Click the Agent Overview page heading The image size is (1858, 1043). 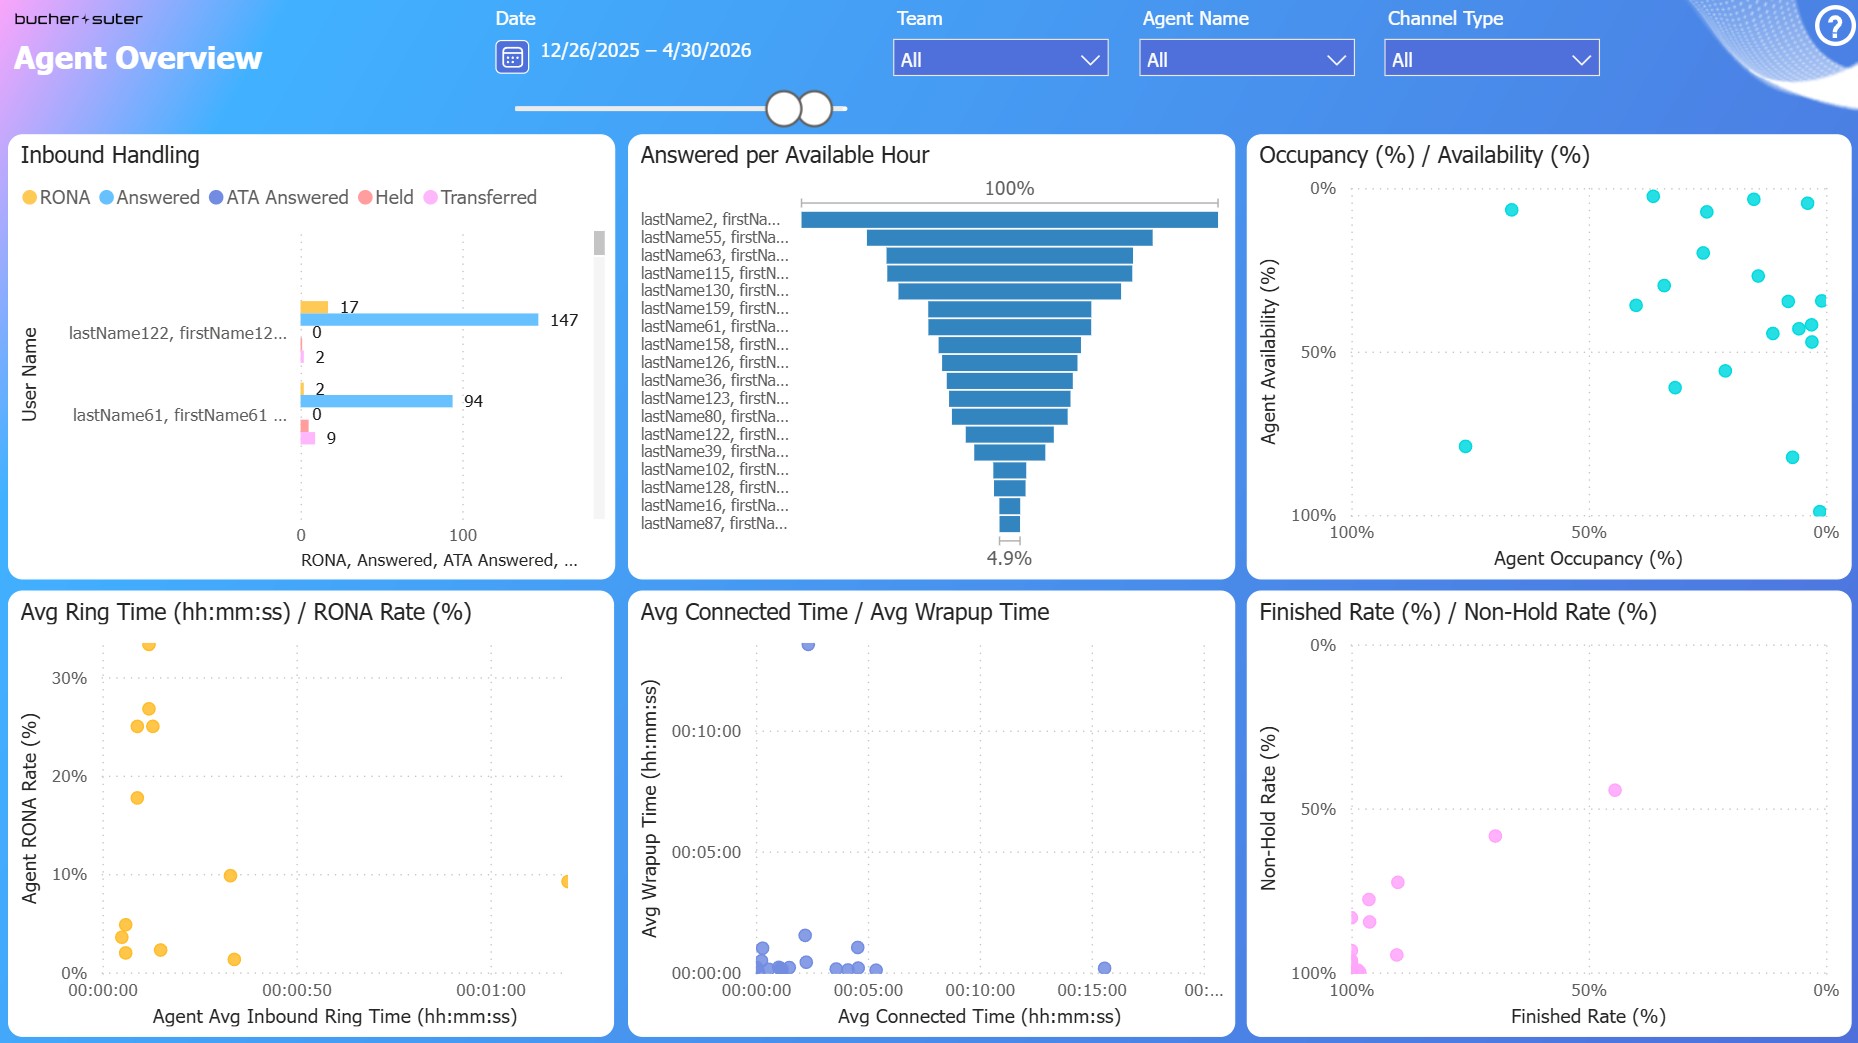[x=138, y=58]
